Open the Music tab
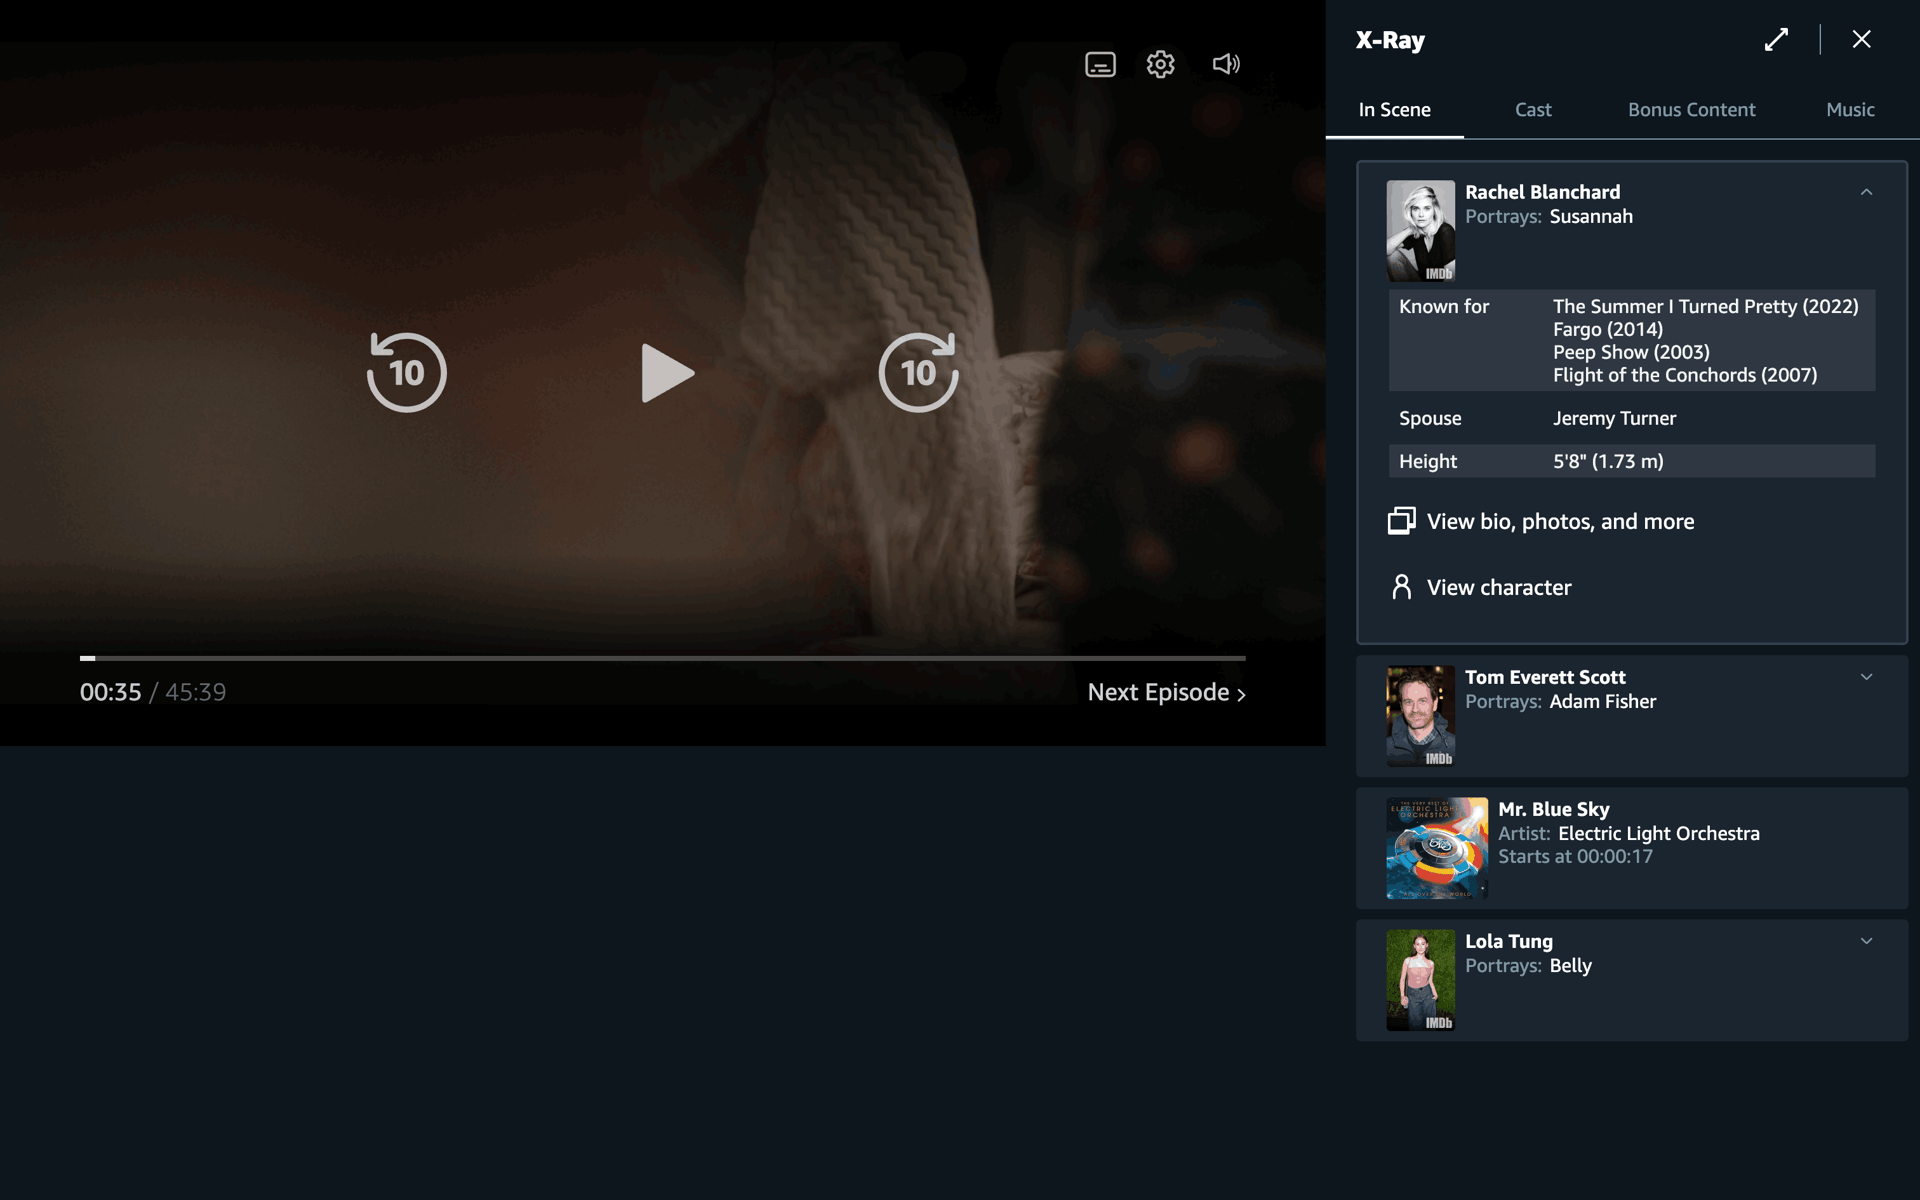This screenshot has height=1200, width=1920. [x=1850, y=110]
